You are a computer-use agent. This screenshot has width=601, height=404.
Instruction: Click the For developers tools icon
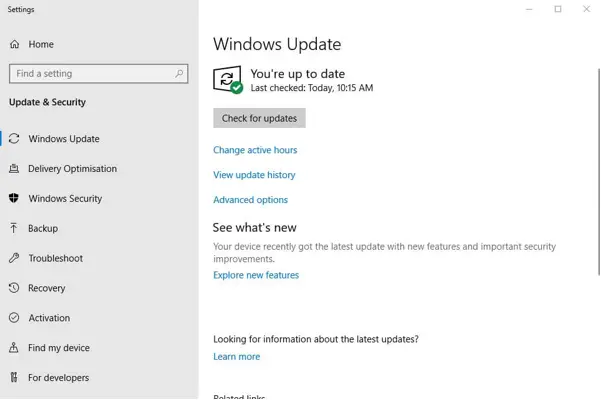tap(14, 377)
